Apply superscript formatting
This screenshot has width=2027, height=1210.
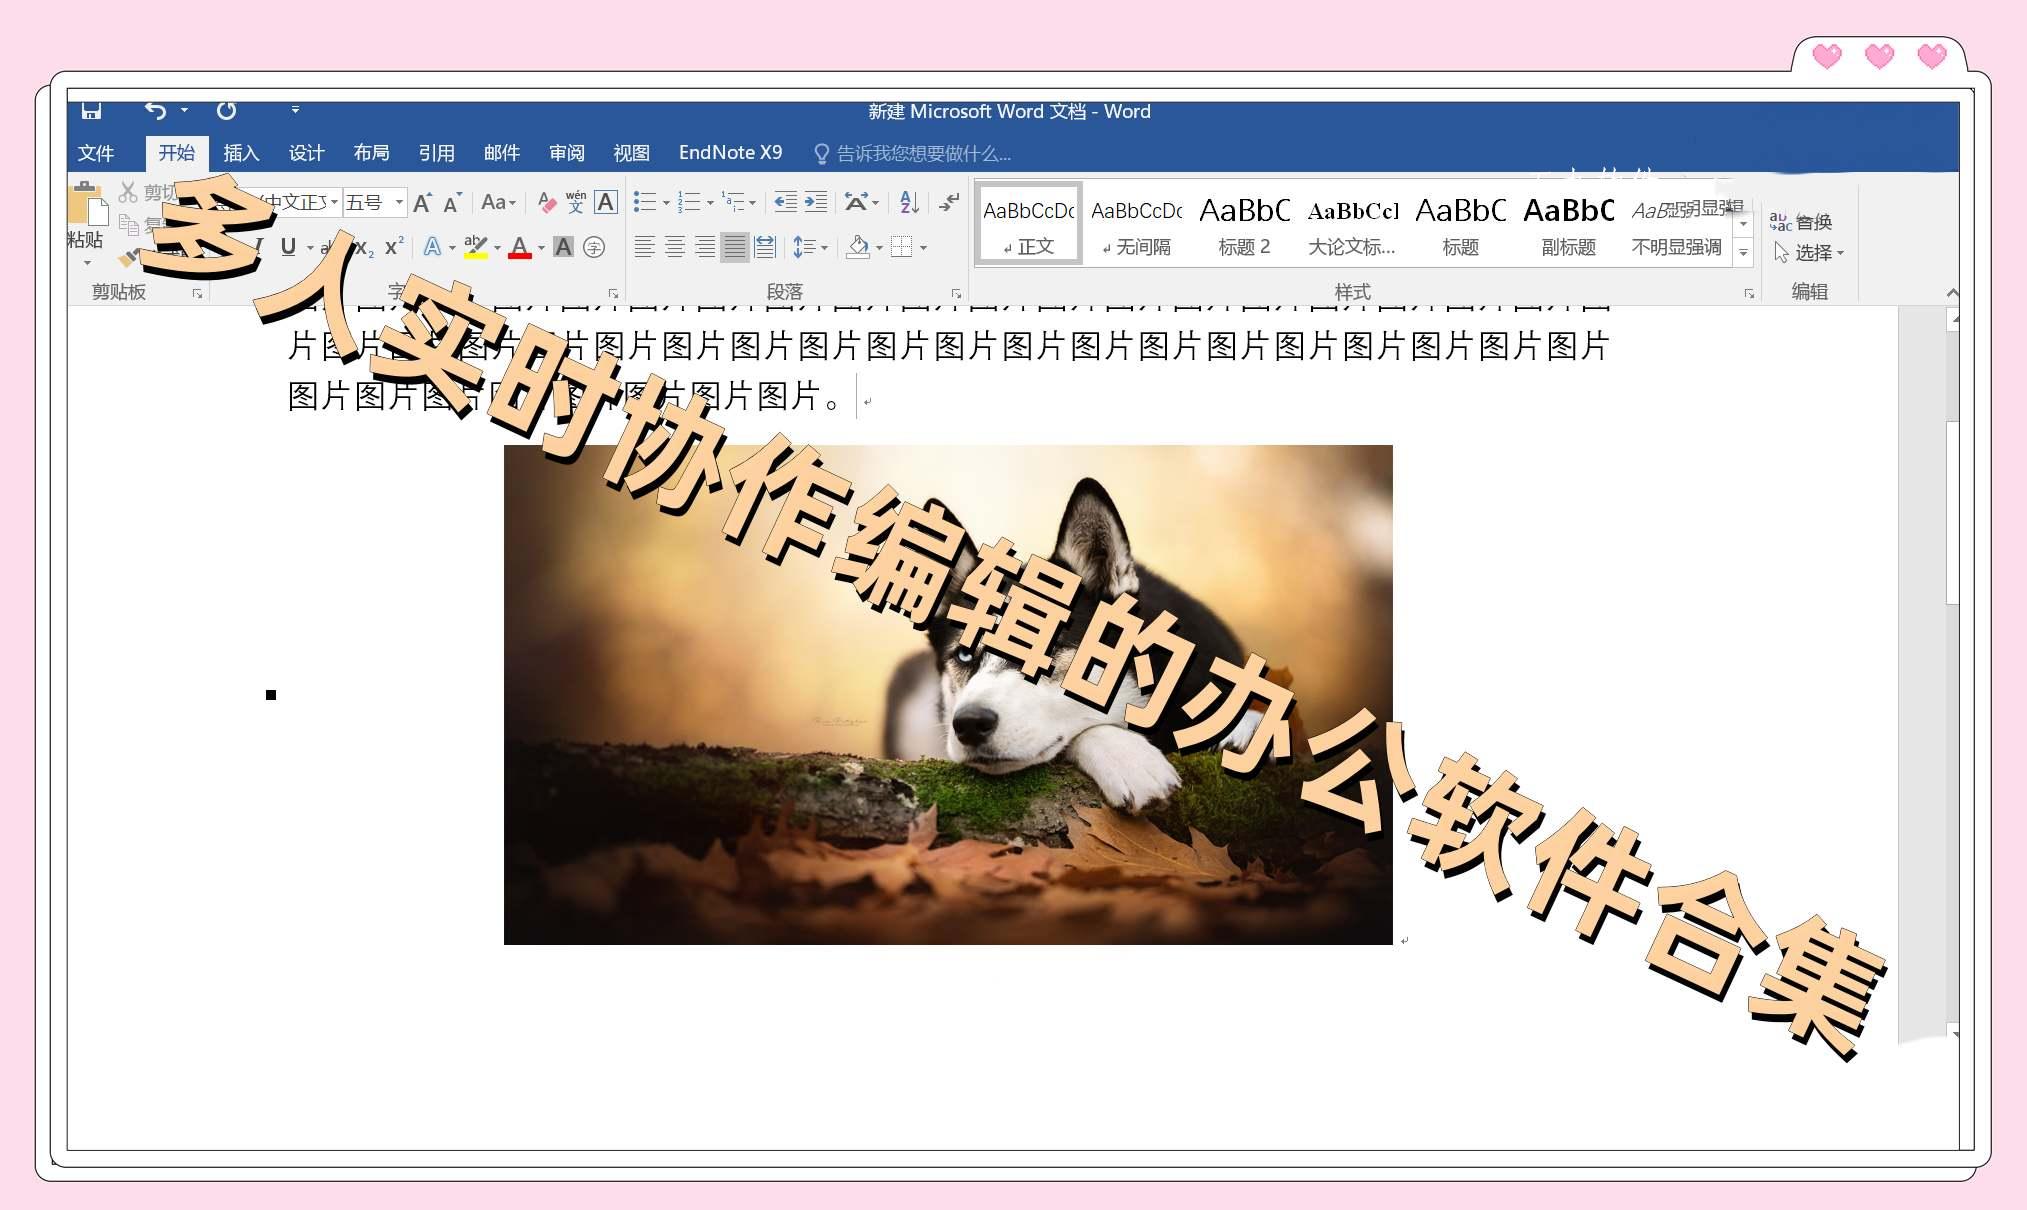tap(393, 247)
